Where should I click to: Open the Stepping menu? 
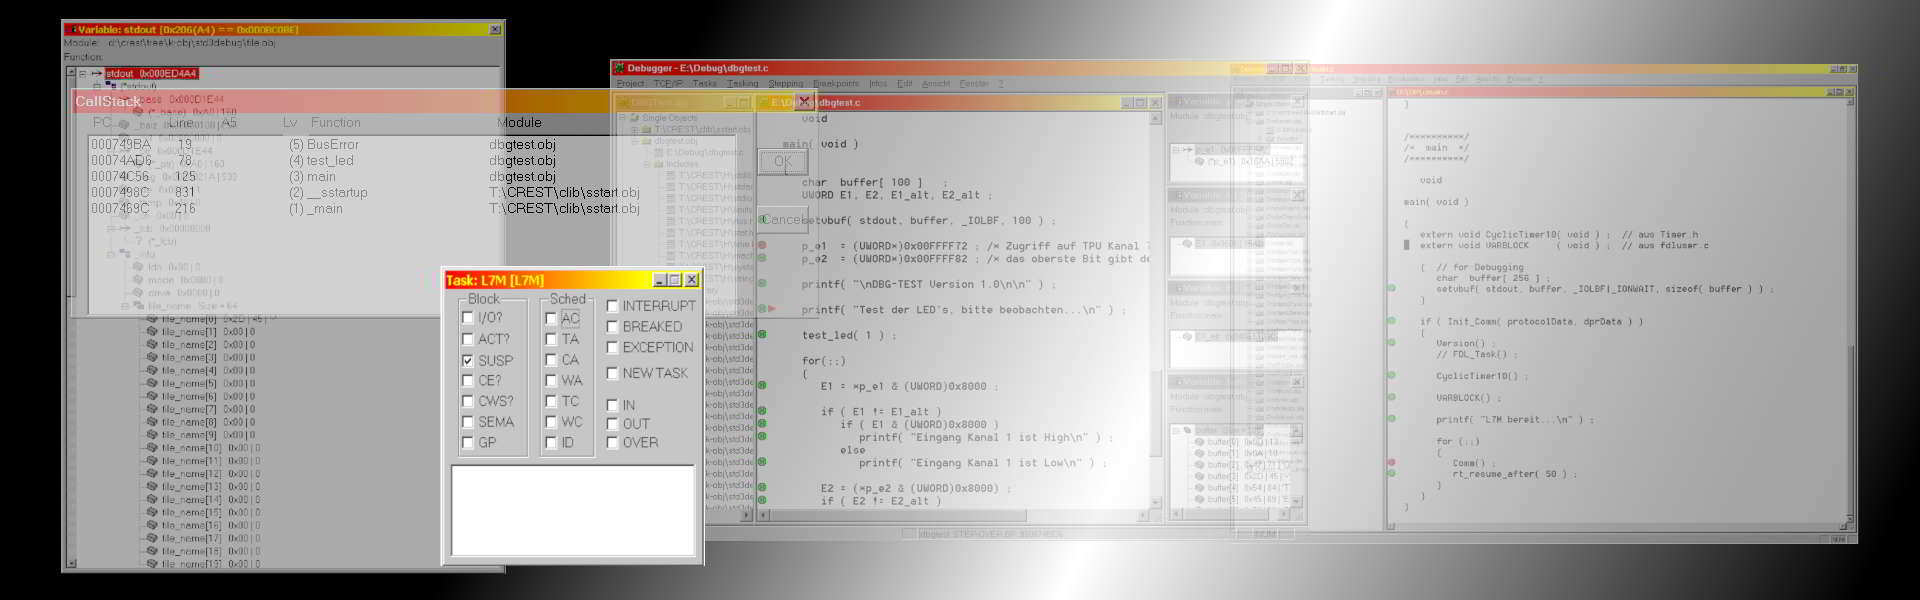(785, 84)
